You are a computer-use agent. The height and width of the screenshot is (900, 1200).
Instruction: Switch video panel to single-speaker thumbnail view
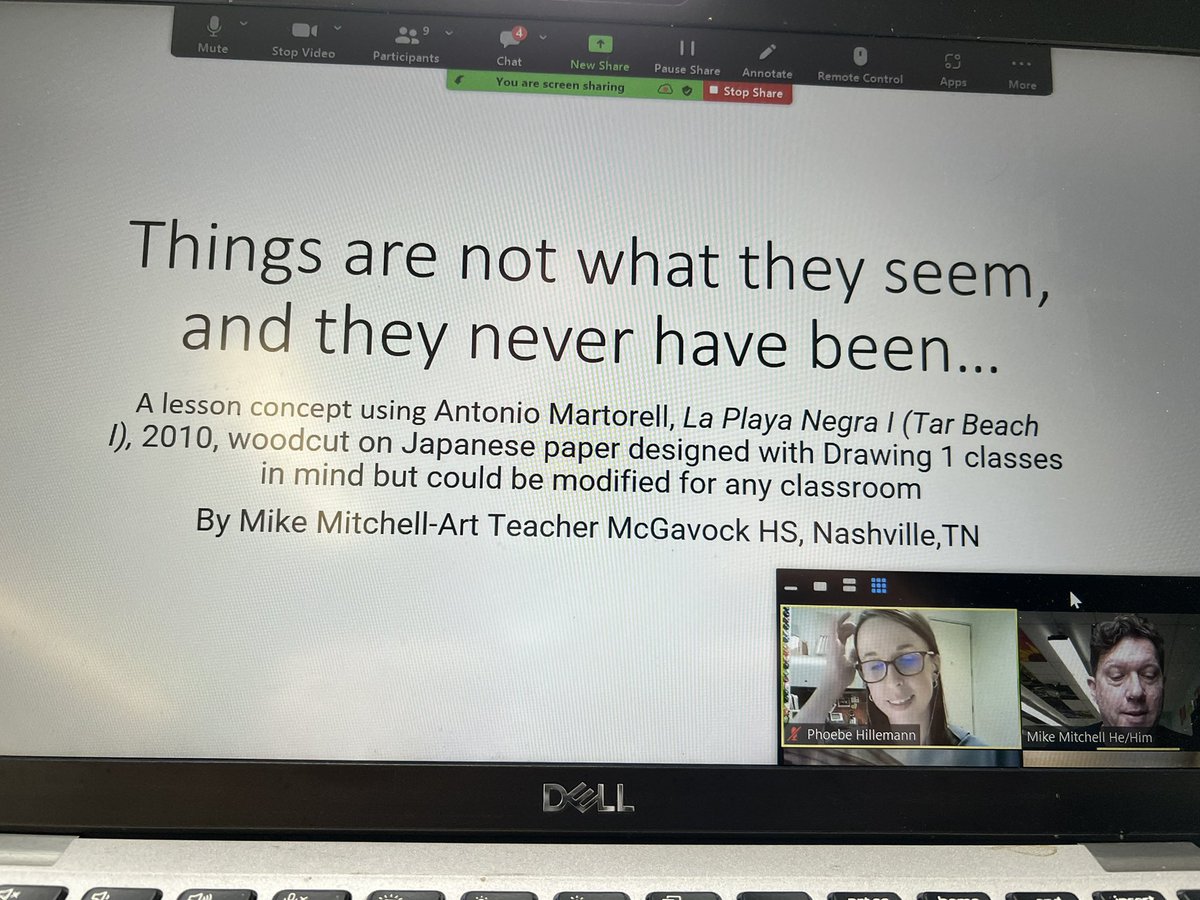[820, 587]
